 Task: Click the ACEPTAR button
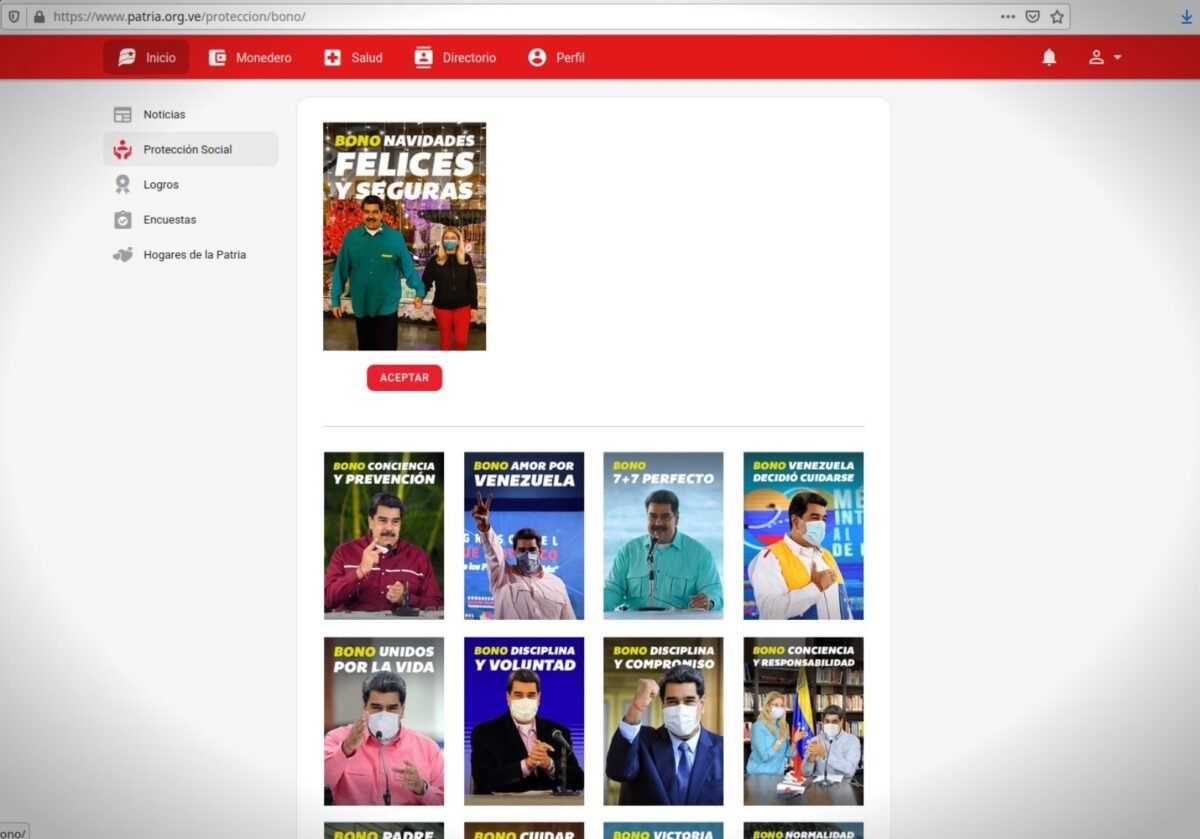point(404,378)
